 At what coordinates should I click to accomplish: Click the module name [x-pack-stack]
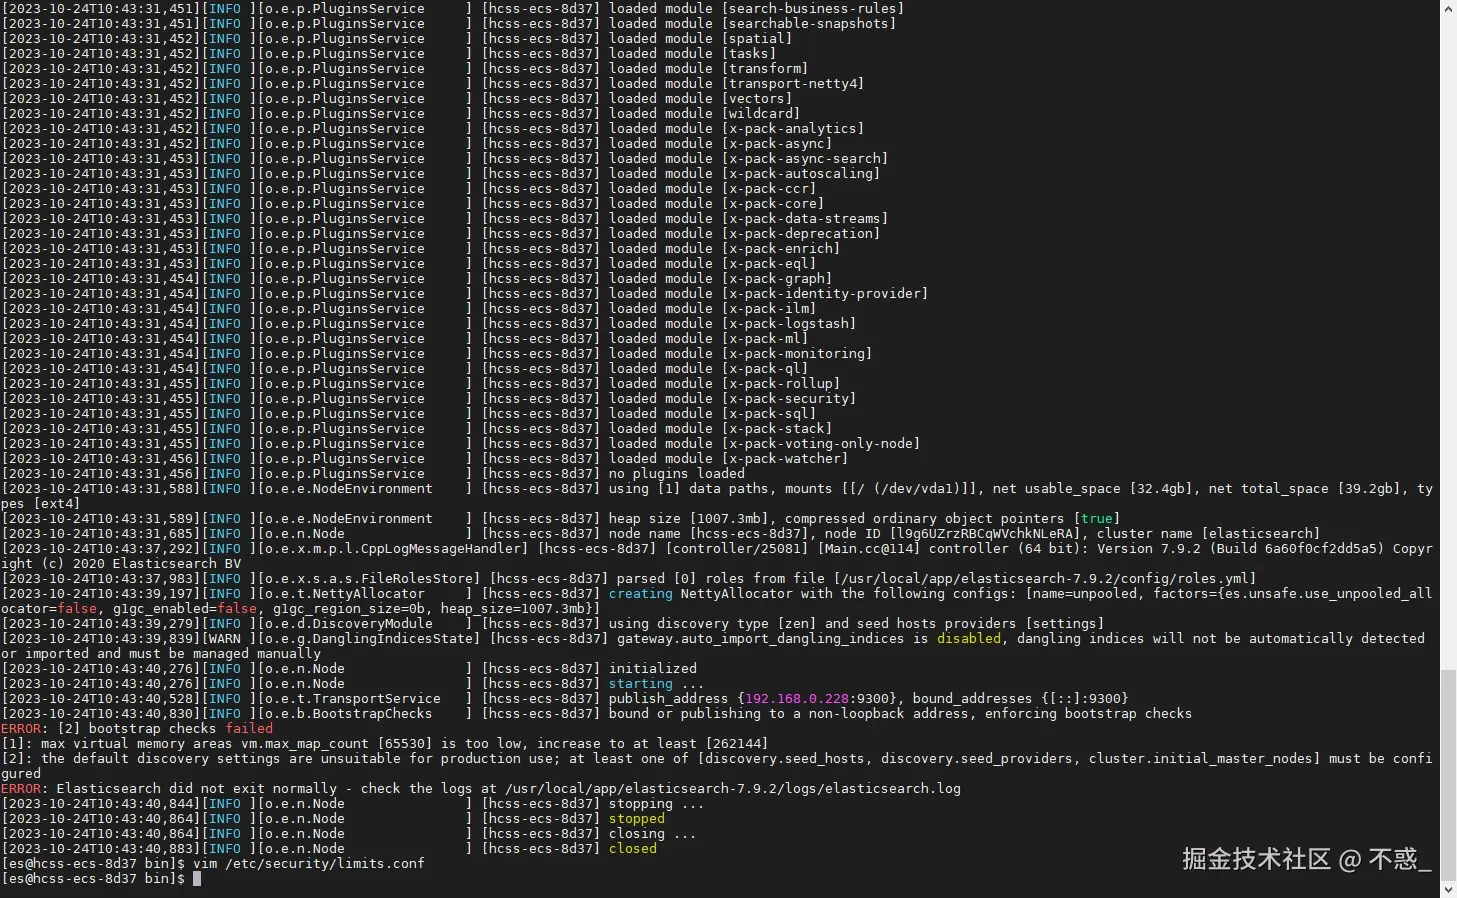click(x=776, y=429)
